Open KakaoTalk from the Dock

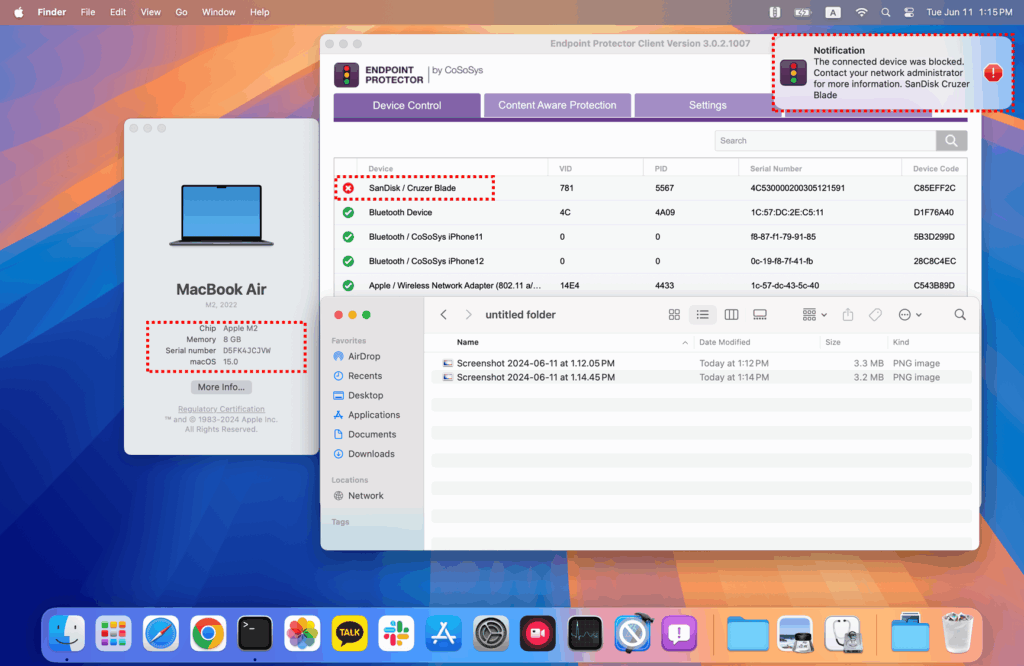coord(349,633)
